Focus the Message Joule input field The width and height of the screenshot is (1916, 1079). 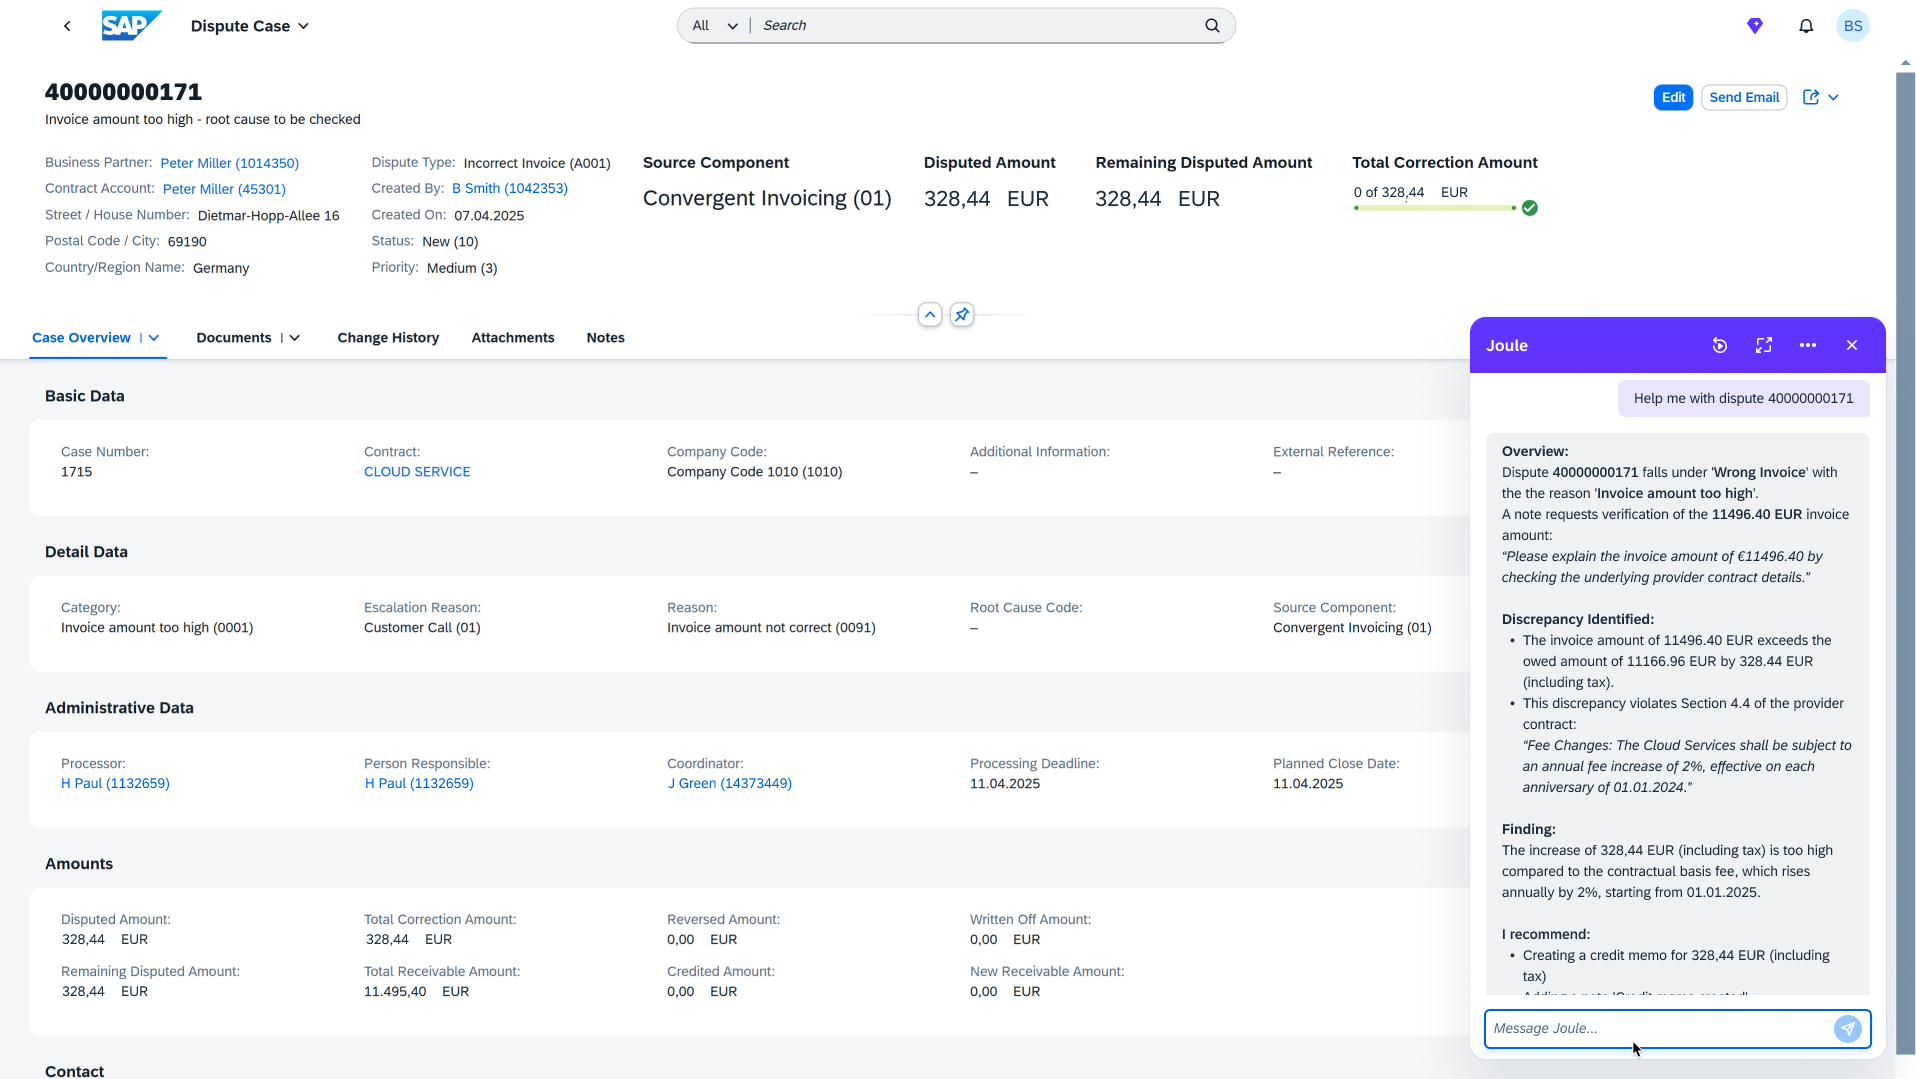pyautogui.click(x=1655, y=1028)
